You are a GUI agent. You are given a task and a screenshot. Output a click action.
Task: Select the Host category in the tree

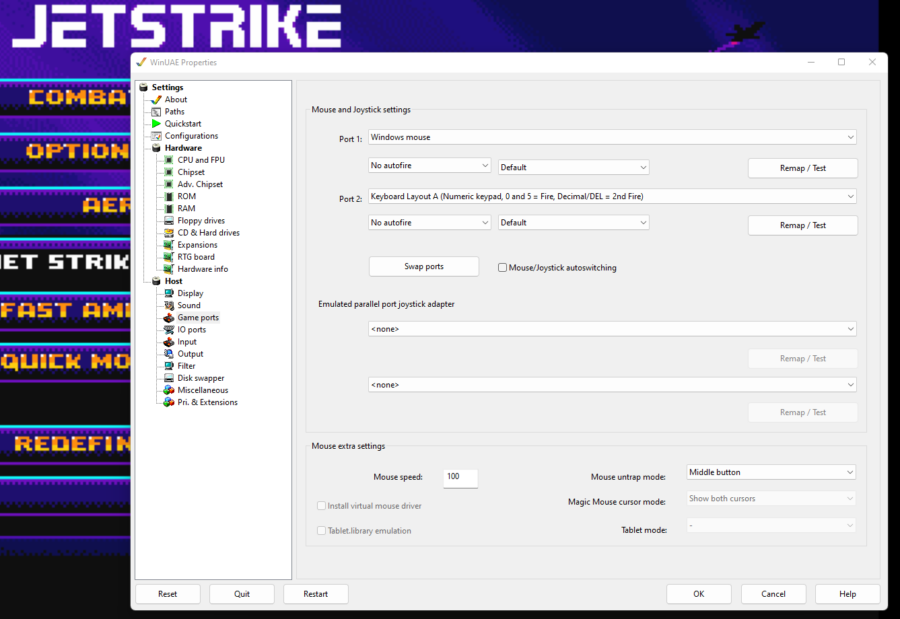point(173,281)
